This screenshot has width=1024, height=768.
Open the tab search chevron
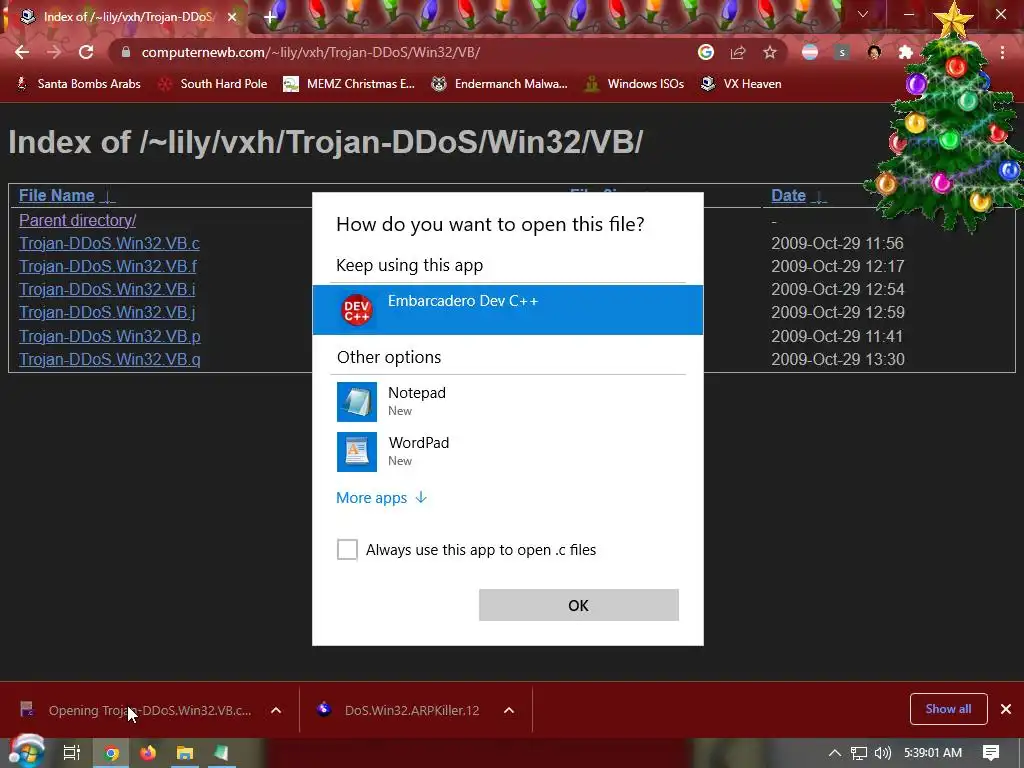point(863,14)
